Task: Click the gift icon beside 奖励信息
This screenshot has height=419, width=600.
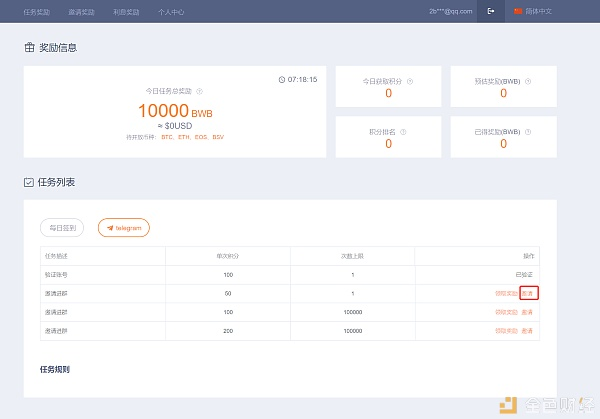Action: pyautogui.click(x=28, y=48)
